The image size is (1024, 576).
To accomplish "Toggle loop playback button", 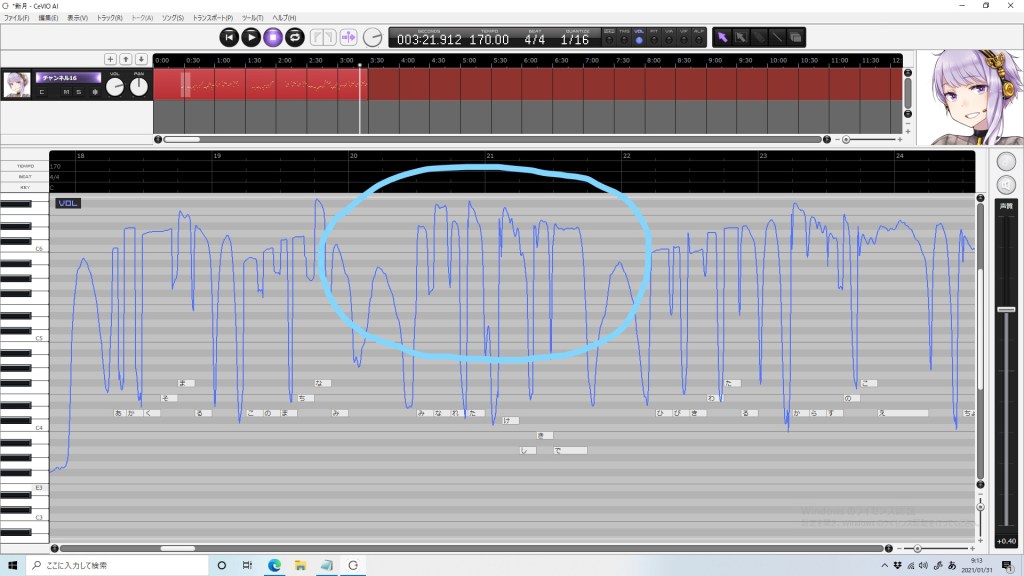I will tap(295, 38).
